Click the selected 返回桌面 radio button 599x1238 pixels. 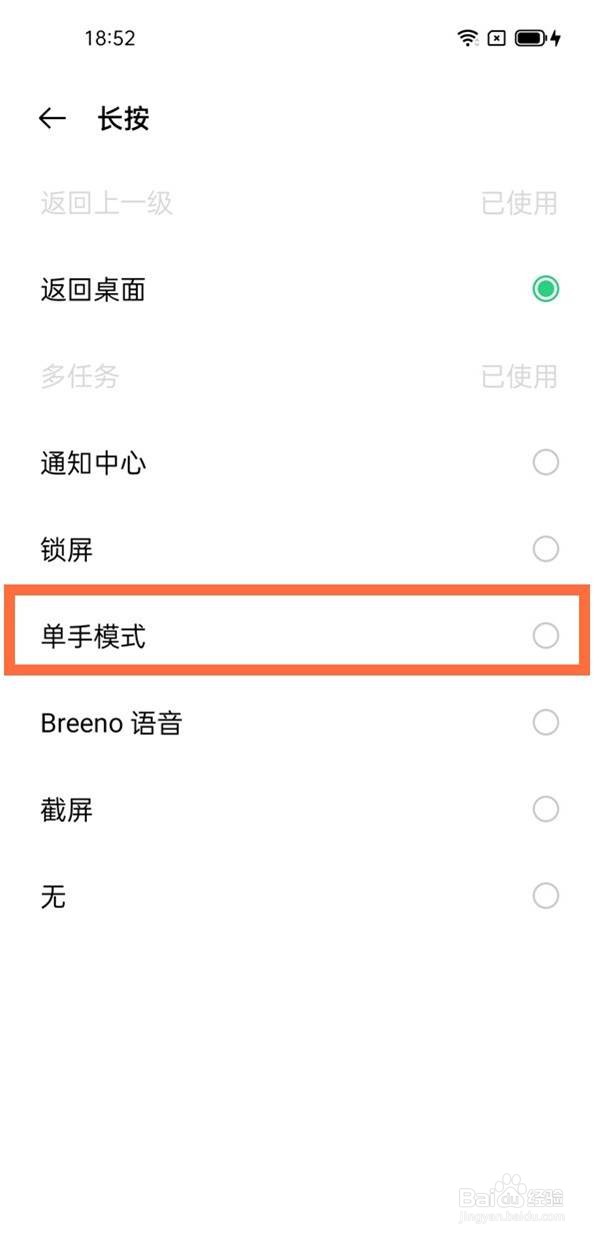[x=545, y=289]
